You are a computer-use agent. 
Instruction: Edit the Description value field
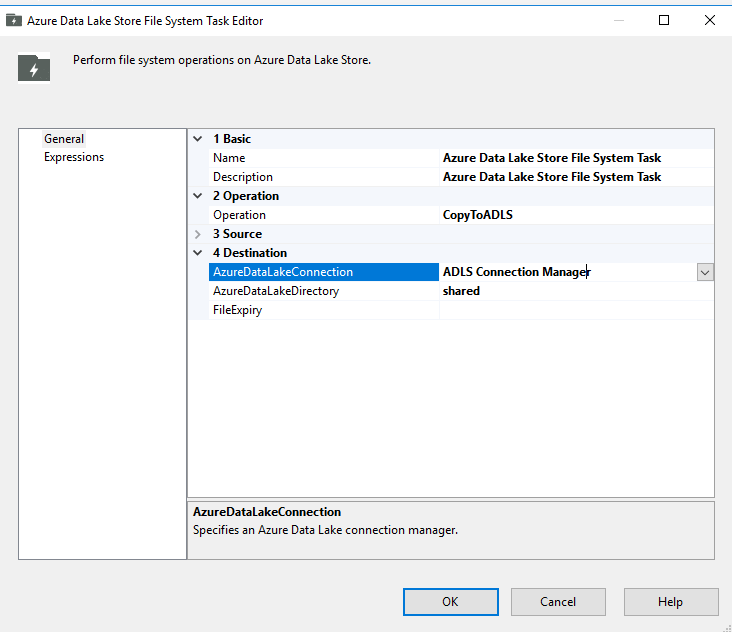[x=577, y=177]
